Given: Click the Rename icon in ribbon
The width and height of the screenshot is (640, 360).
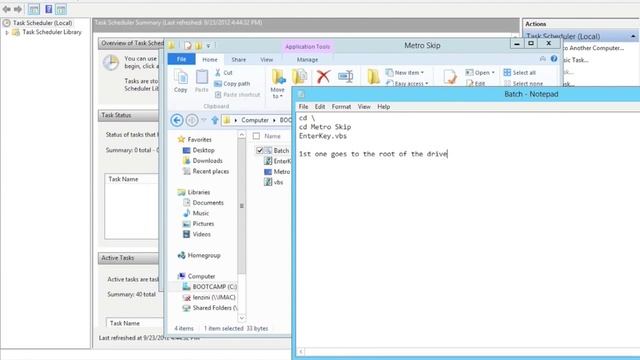Looking at the screenshot, I should pos(346,76).
